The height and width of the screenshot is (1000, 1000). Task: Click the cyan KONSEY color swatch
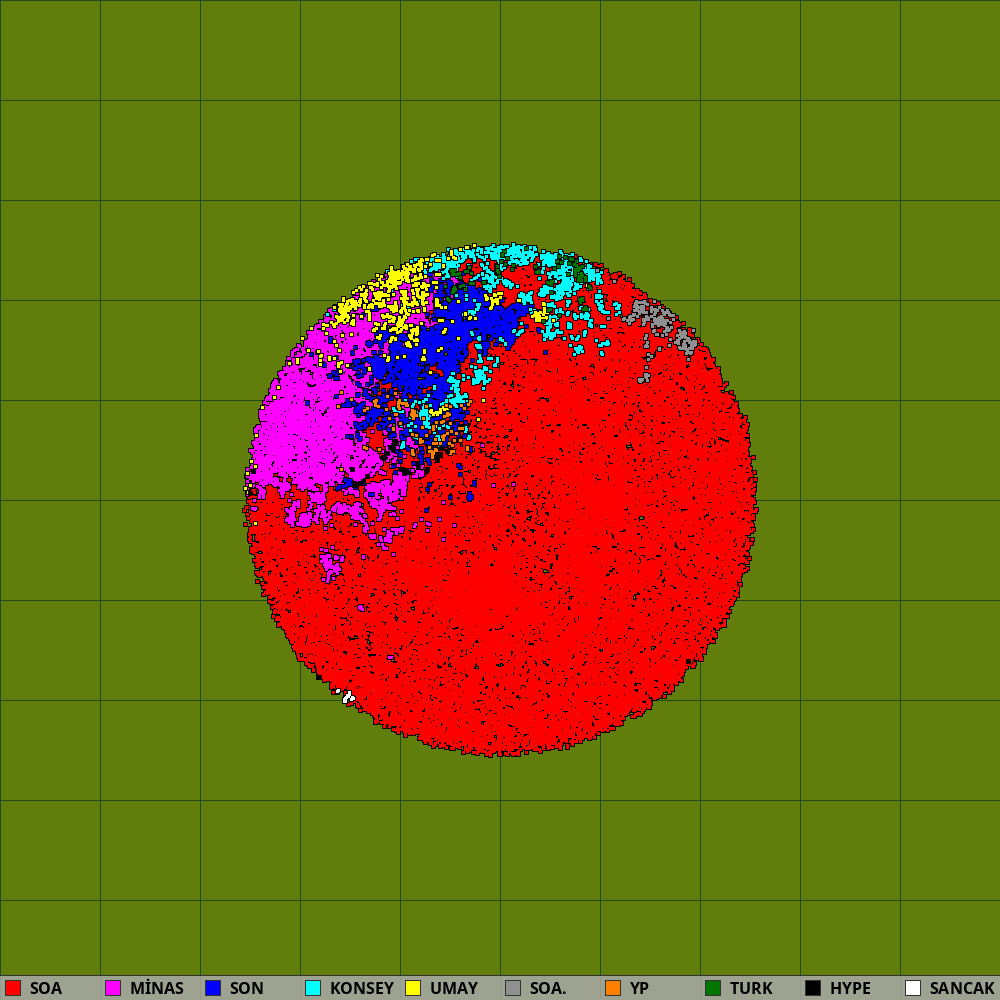[x=313, y=988]
